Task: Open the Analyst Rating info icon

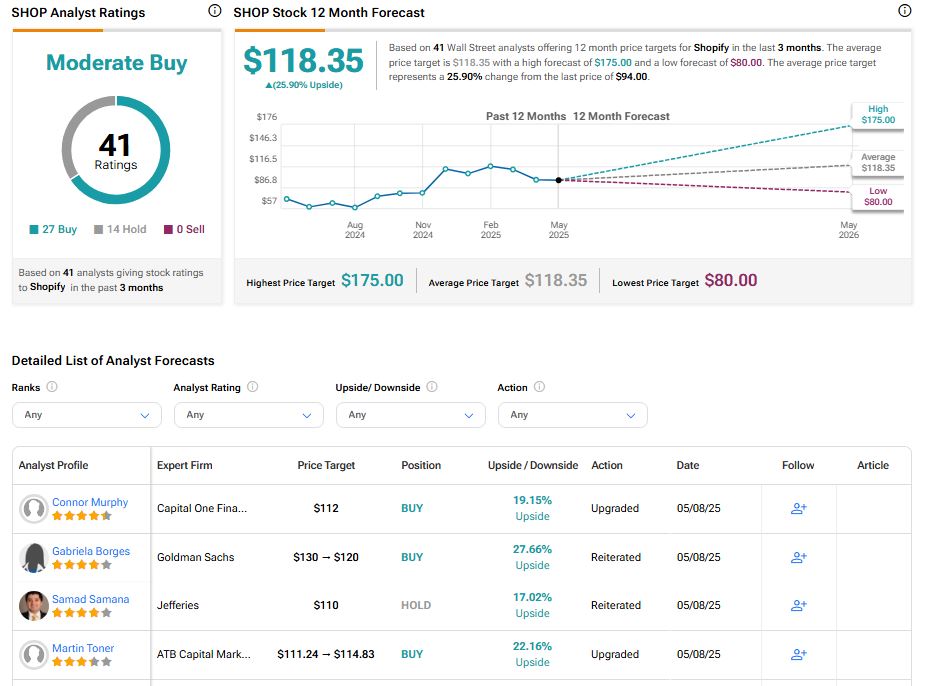Action: [x=252, y=387]
